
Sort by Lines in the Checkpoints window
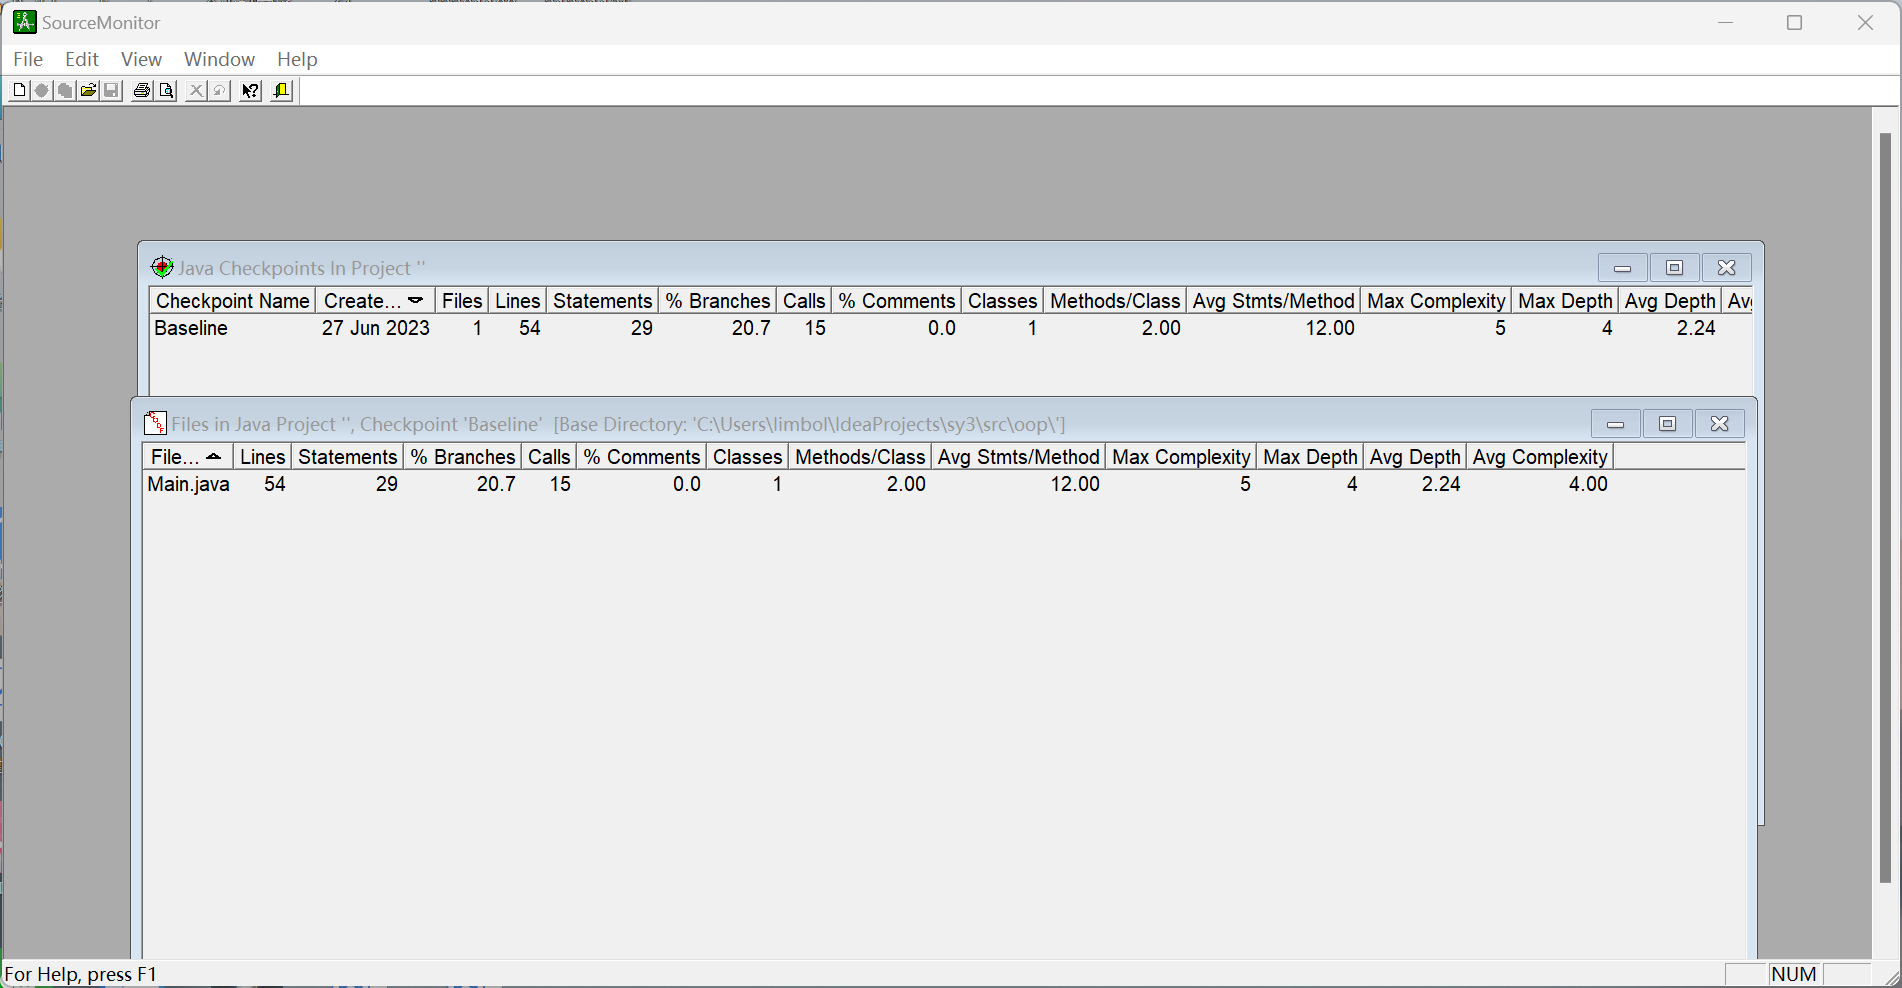pos(517,301)
